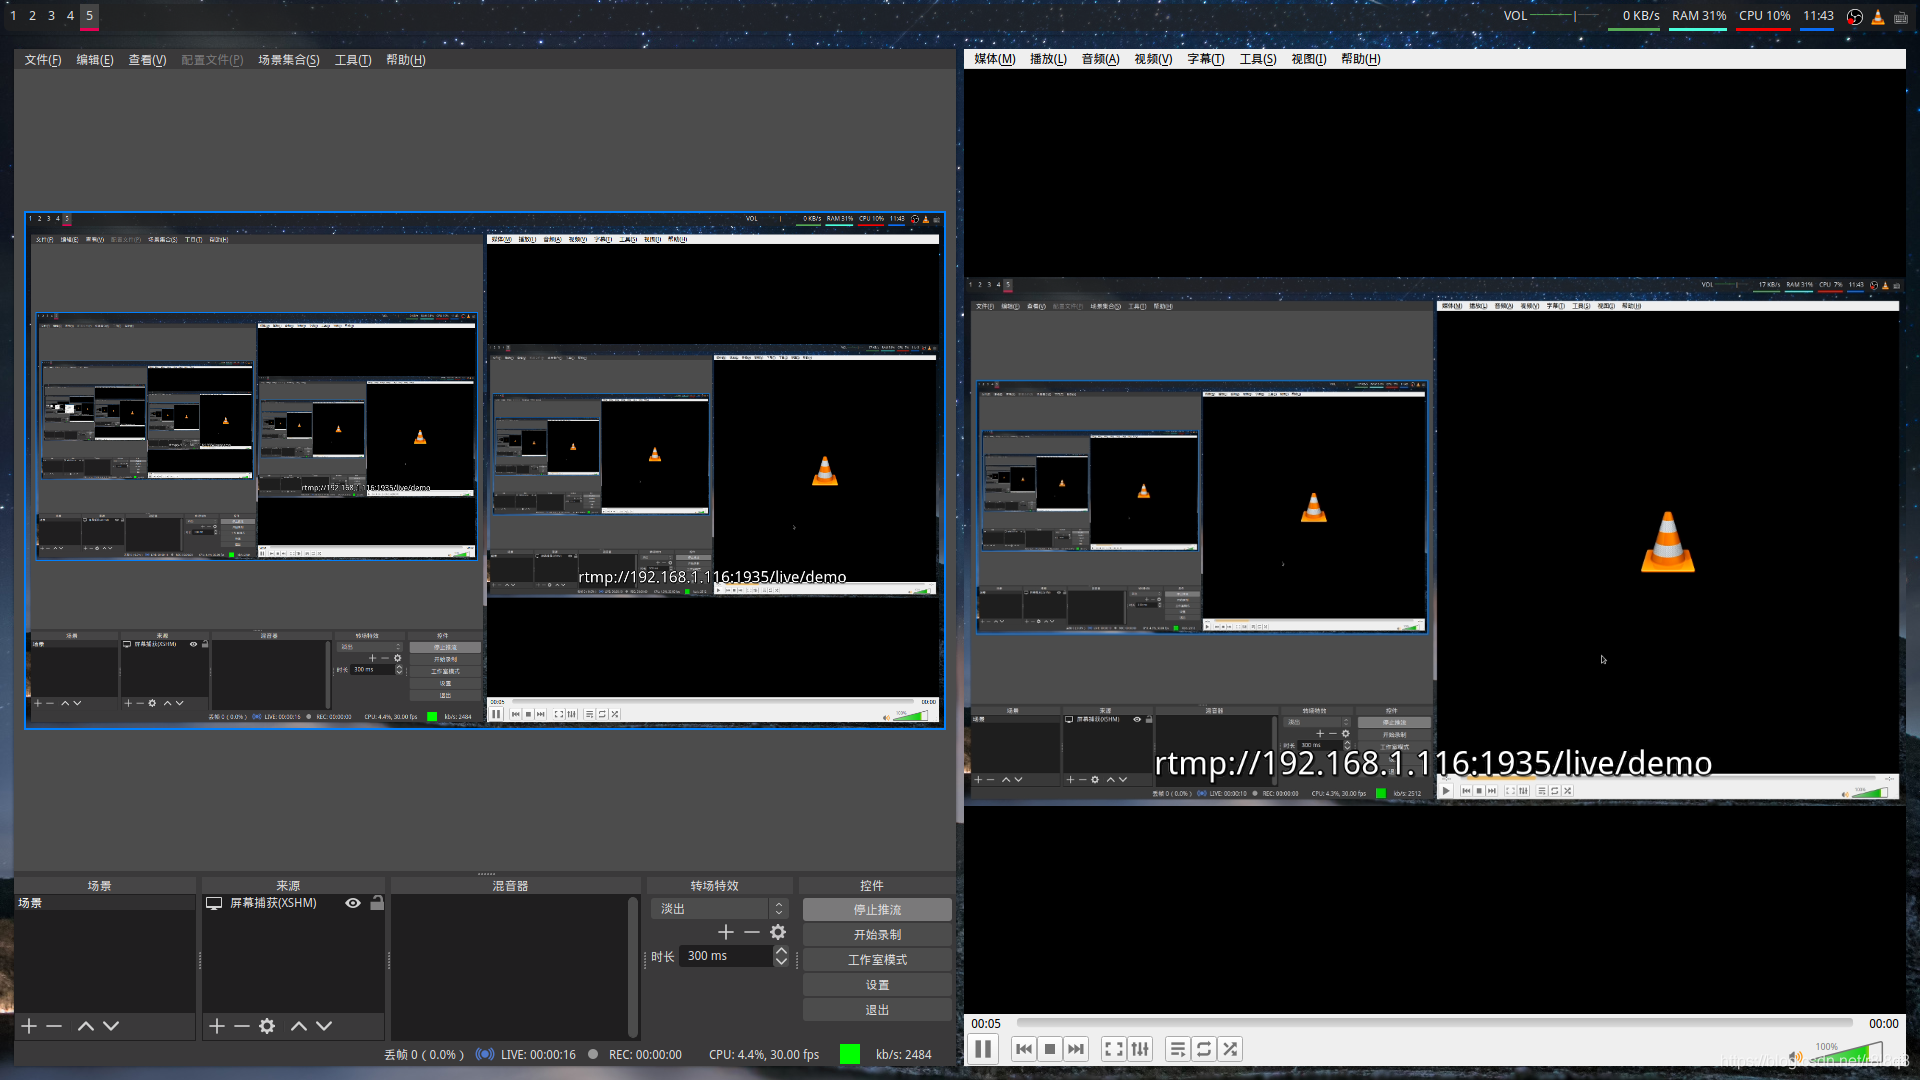
Task: Mute VLC via speaker icon
Action: click(x=1796, y=1057)
